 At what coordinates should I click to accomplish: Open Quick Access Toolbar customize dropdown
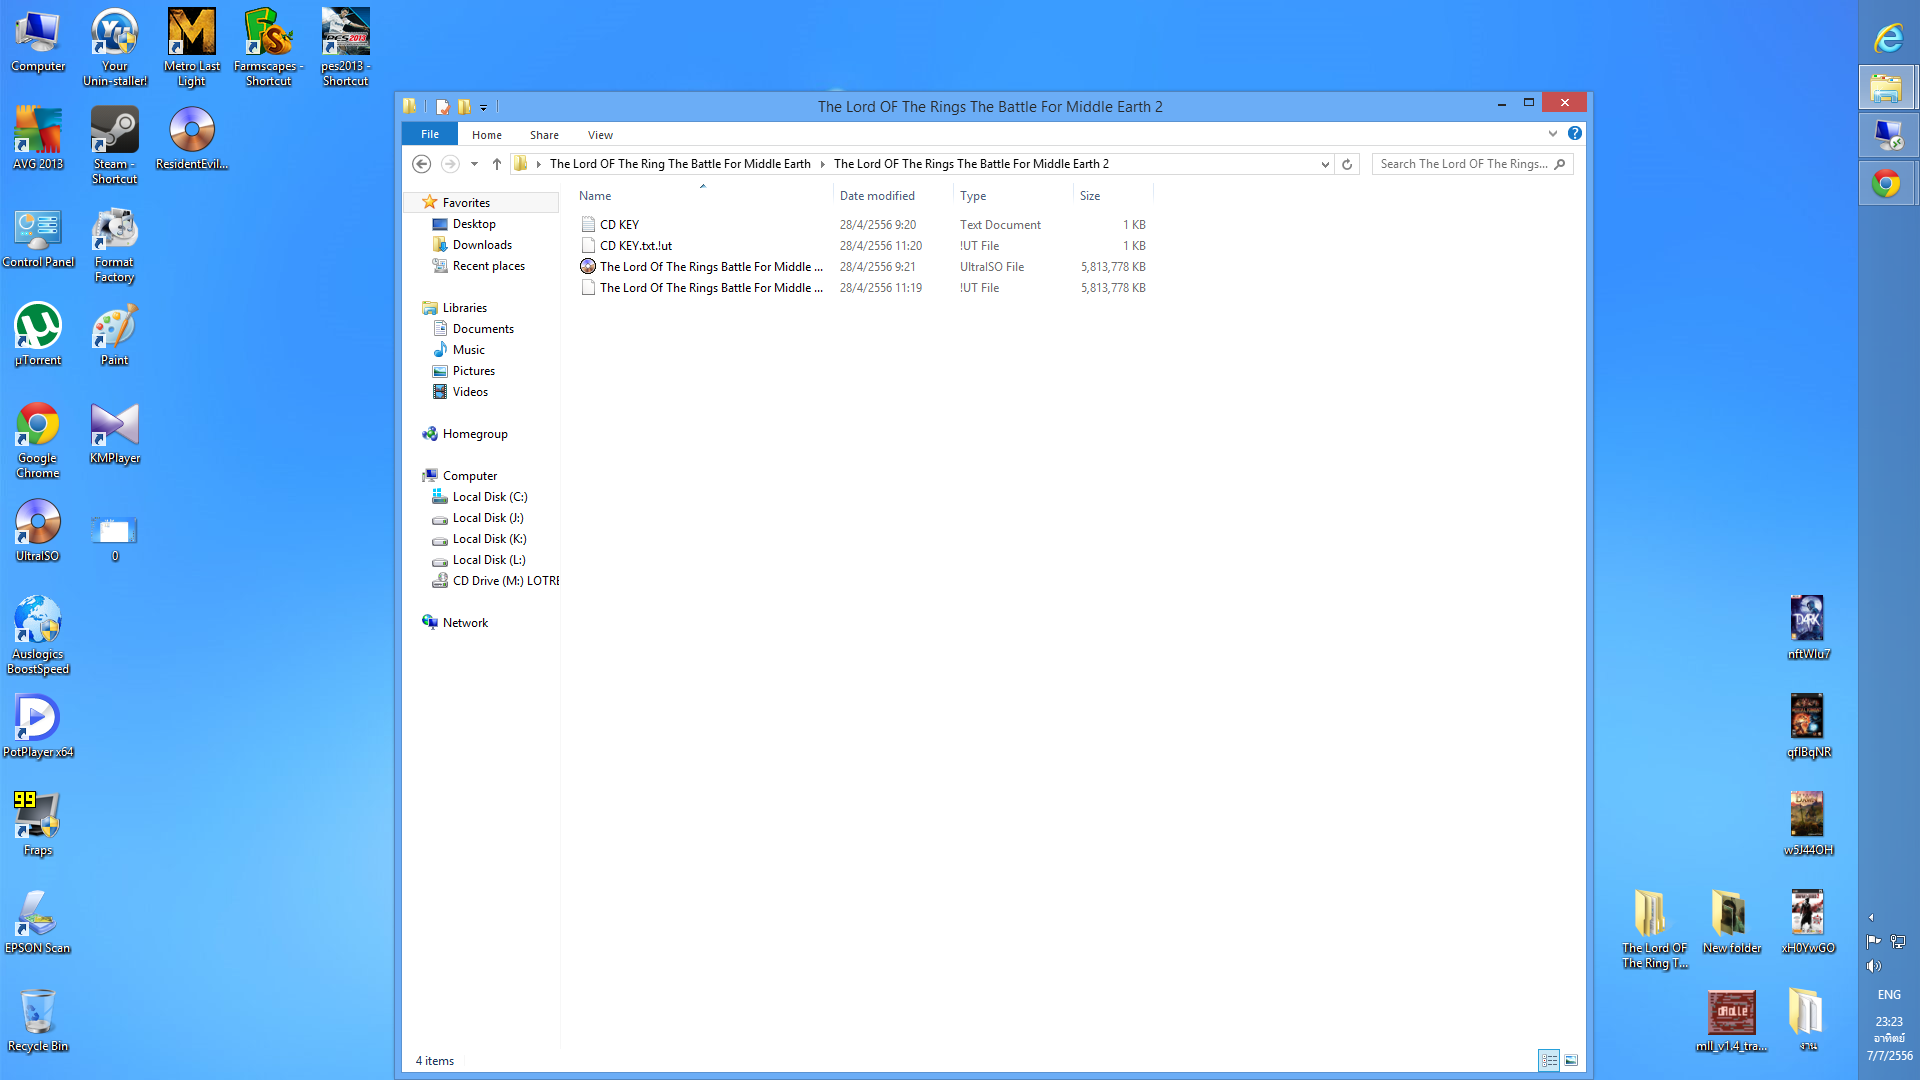484,107
